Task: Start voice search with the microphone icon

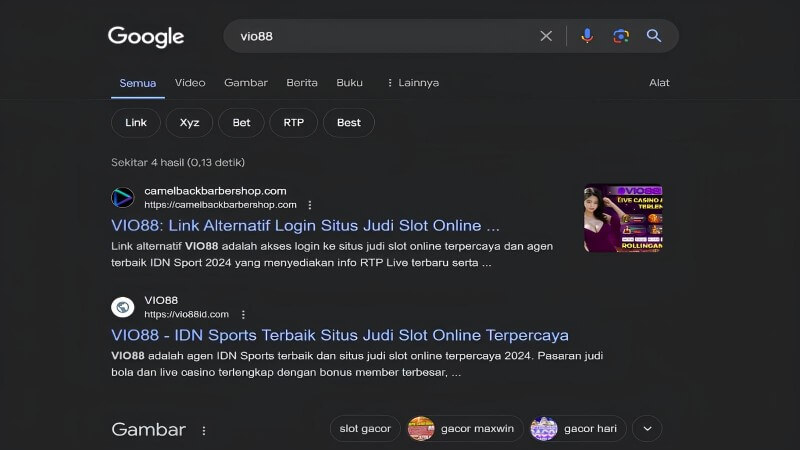Action: pyautogui.click(x=587, y=36)
